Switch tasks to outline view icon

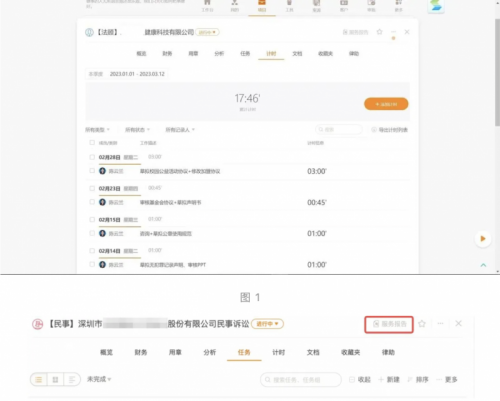click(72, 379)
